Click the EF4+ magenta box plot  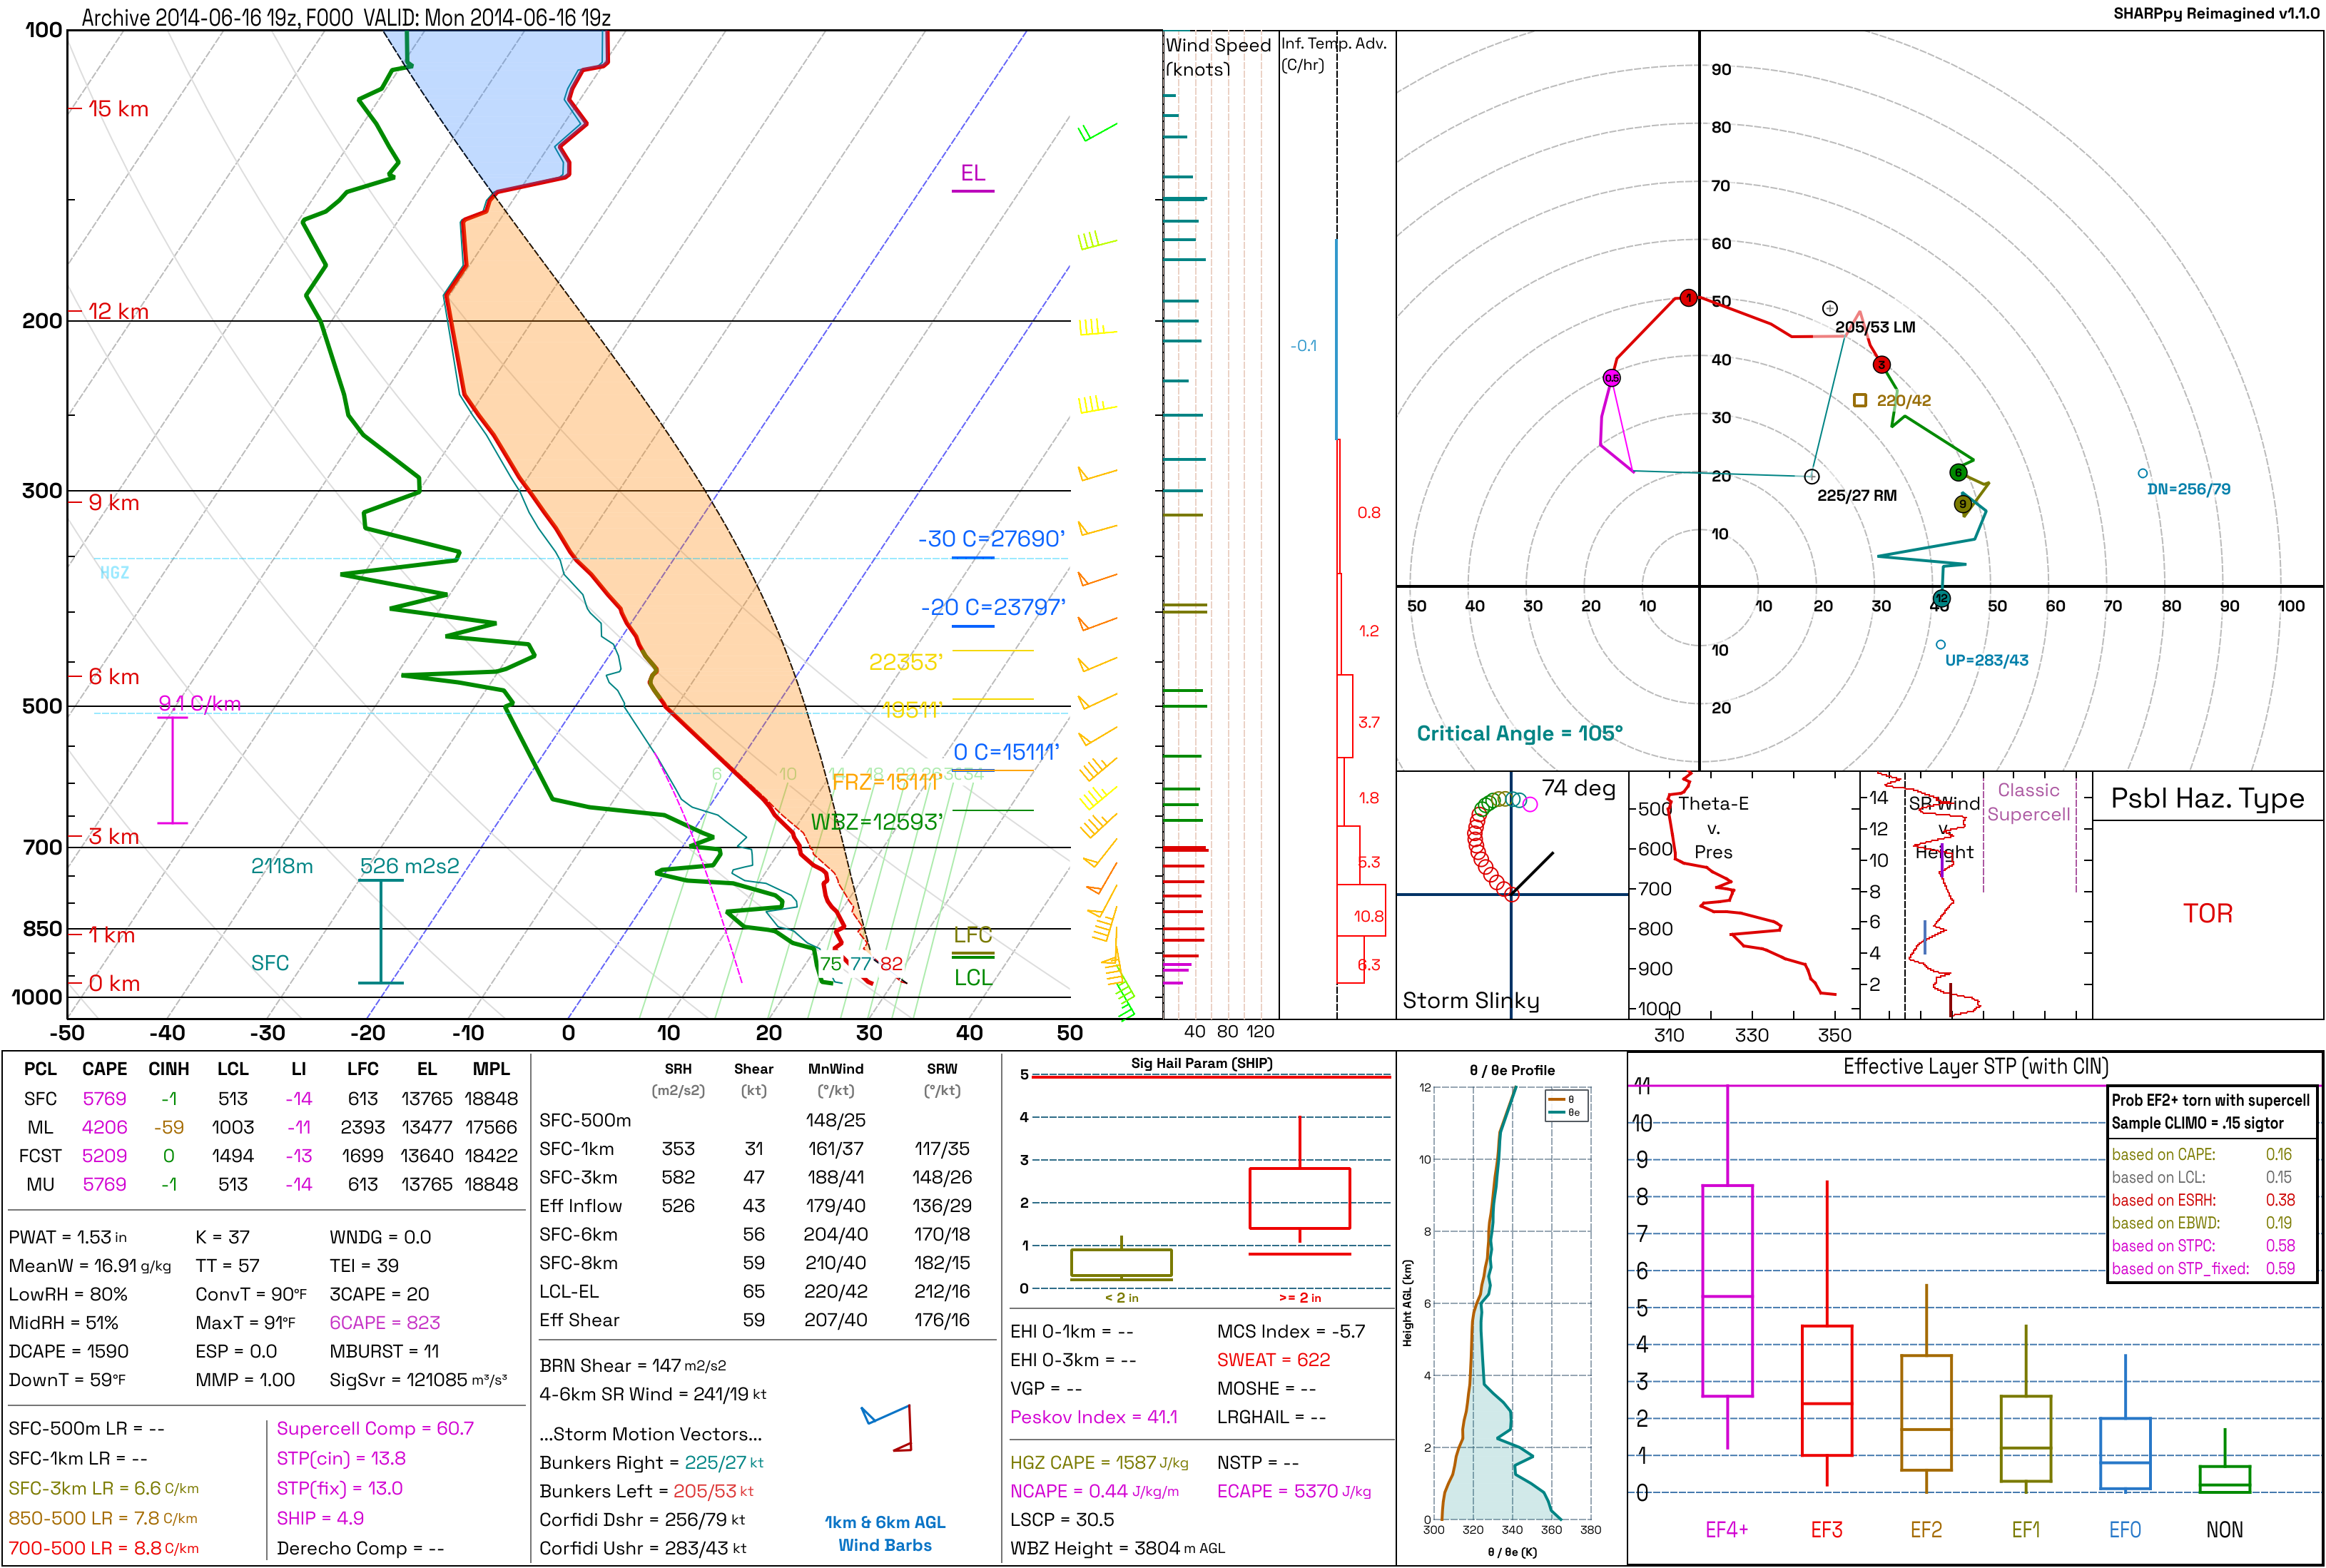click(x=1727, y=1290)
